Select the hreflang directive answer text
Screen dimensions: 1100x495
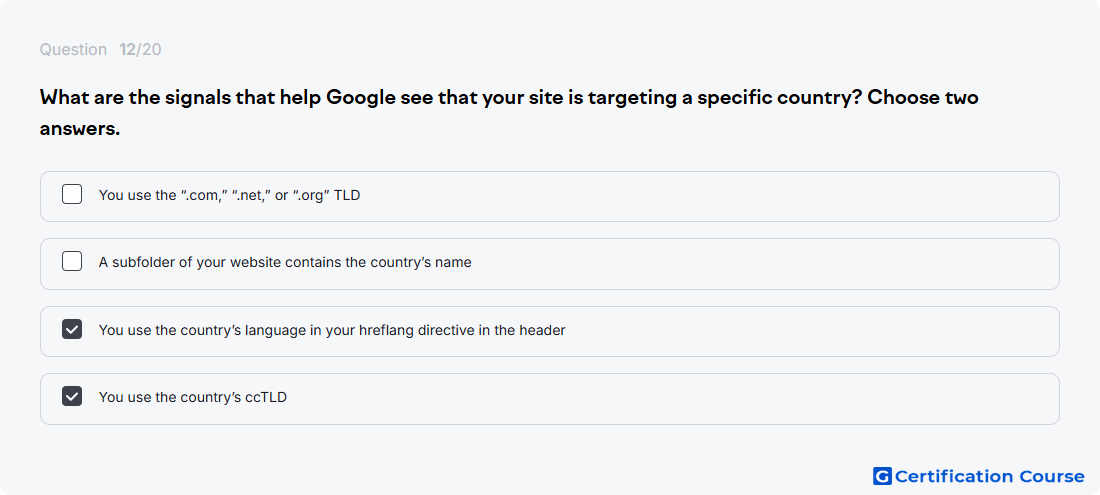tap(332, 330)
